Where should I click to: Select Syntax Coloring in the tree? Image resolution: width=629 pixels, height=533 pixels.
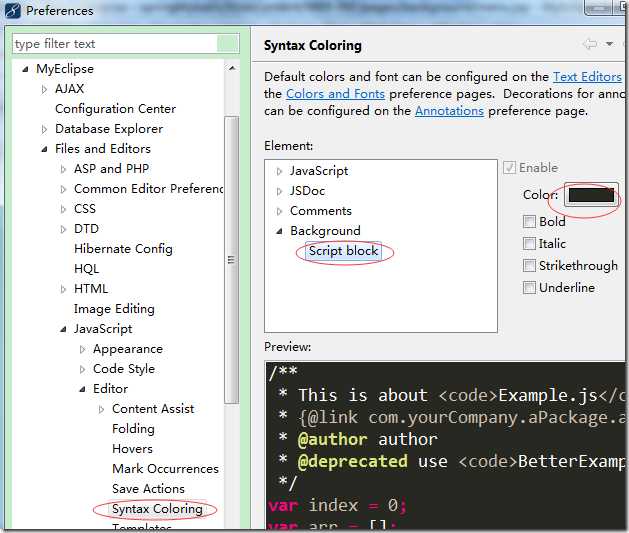[x=157, y=509]
